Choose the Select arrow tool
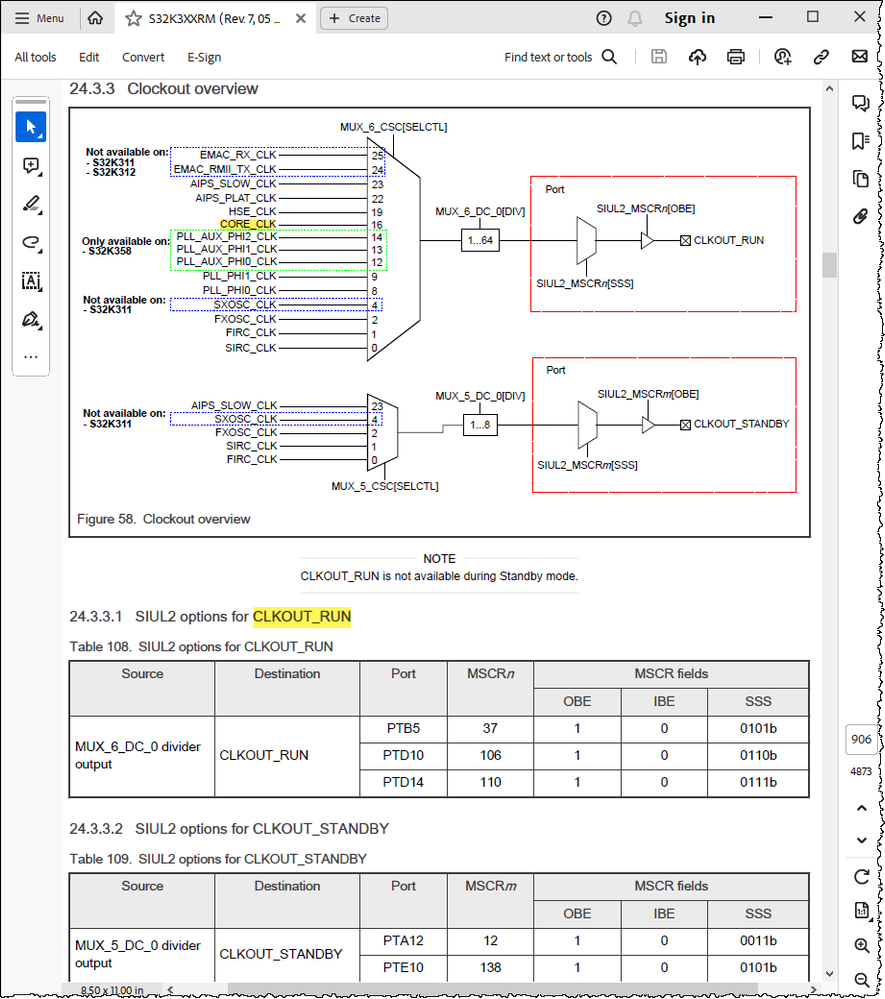The image size is (885, 999). coord(31,127)
